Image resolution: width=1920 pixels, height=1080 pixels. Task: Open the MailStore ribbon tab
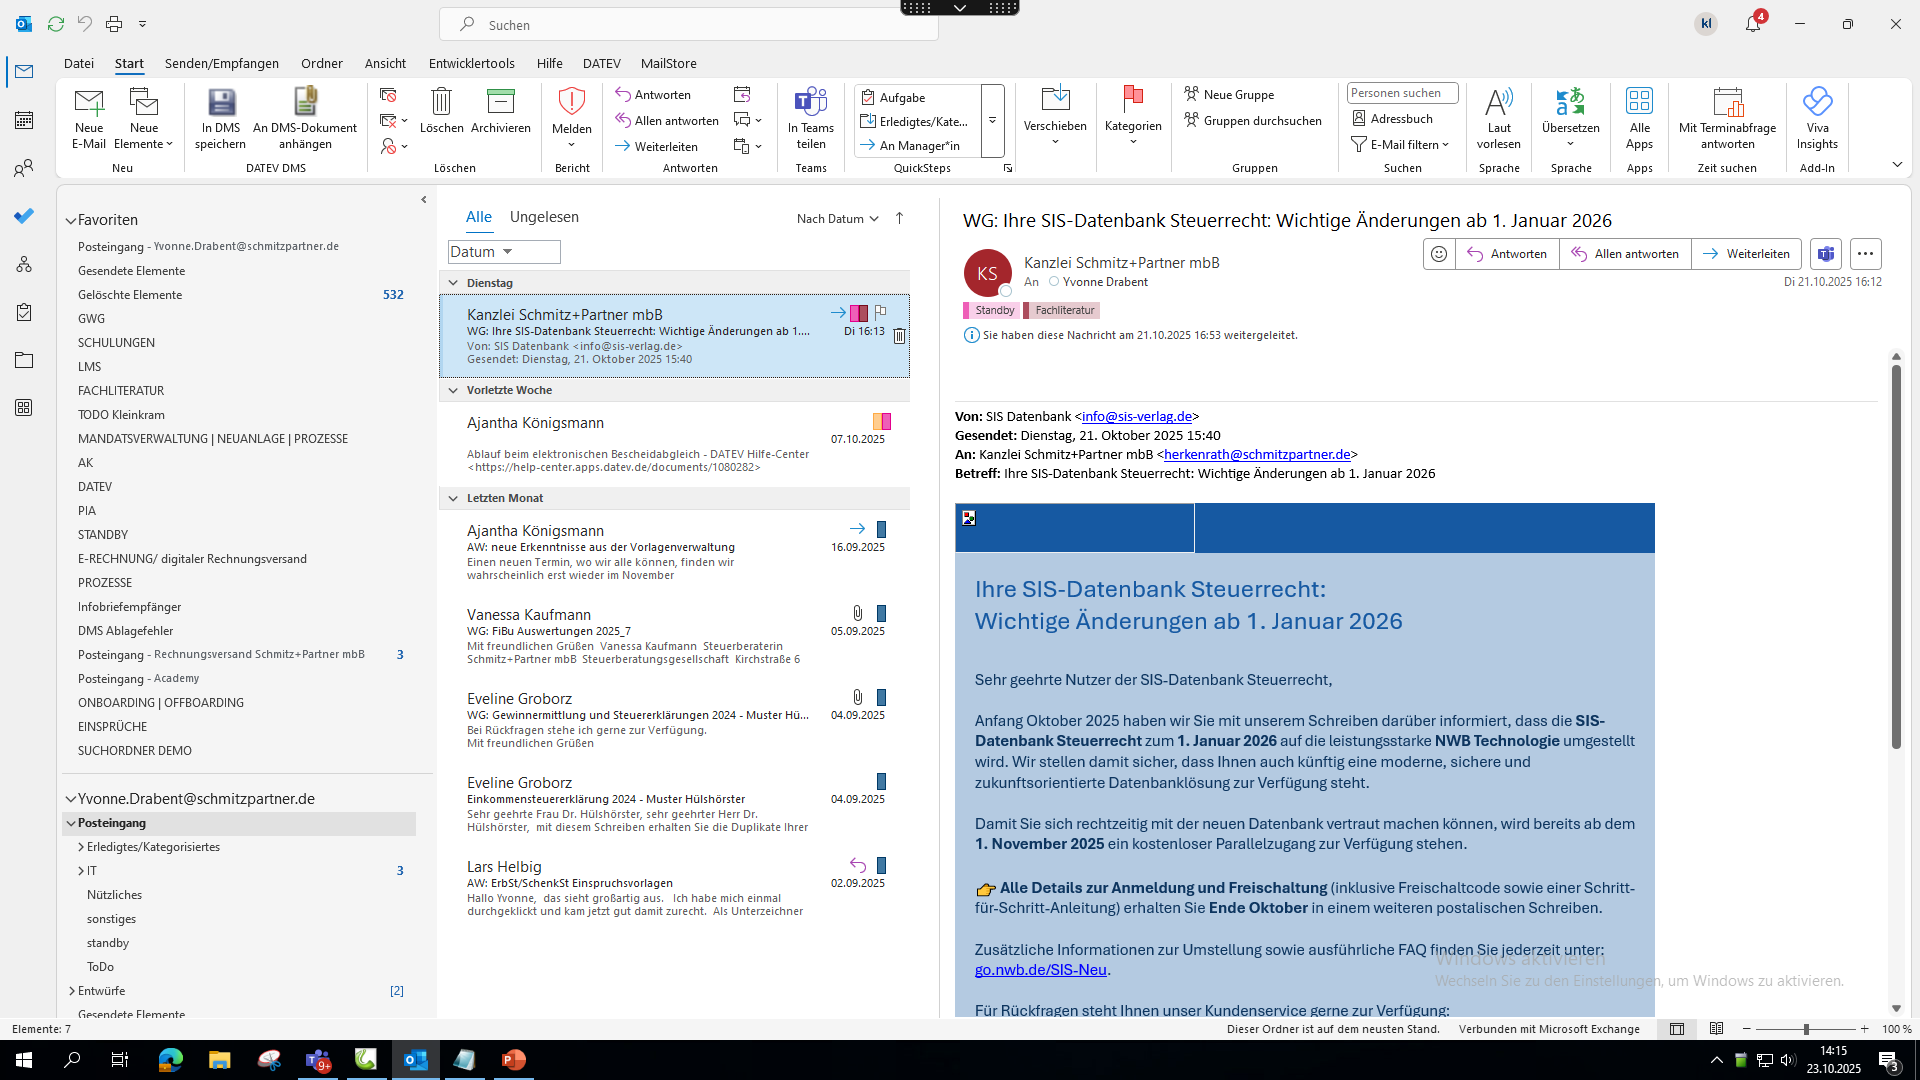669,63
